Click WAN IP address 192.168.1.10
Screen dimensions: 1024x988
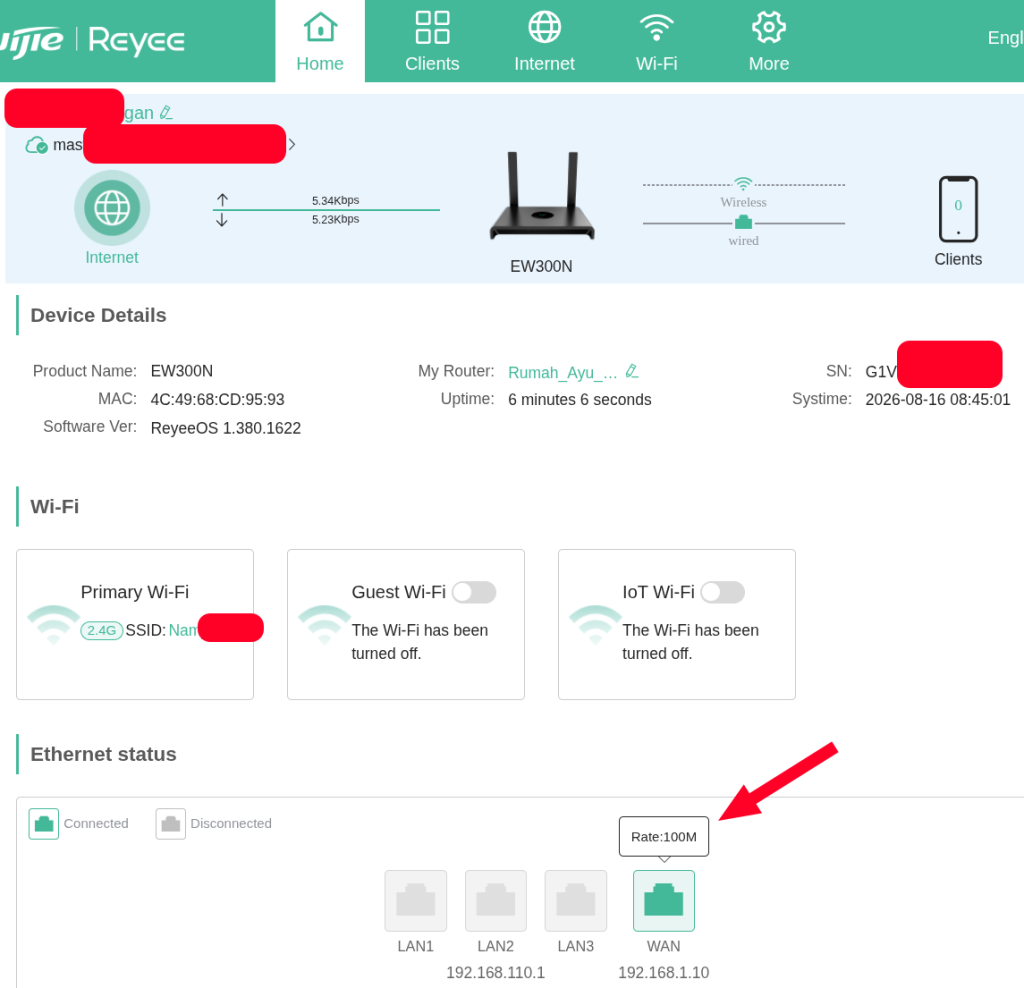pyautogui.click(x=664, y=972)
